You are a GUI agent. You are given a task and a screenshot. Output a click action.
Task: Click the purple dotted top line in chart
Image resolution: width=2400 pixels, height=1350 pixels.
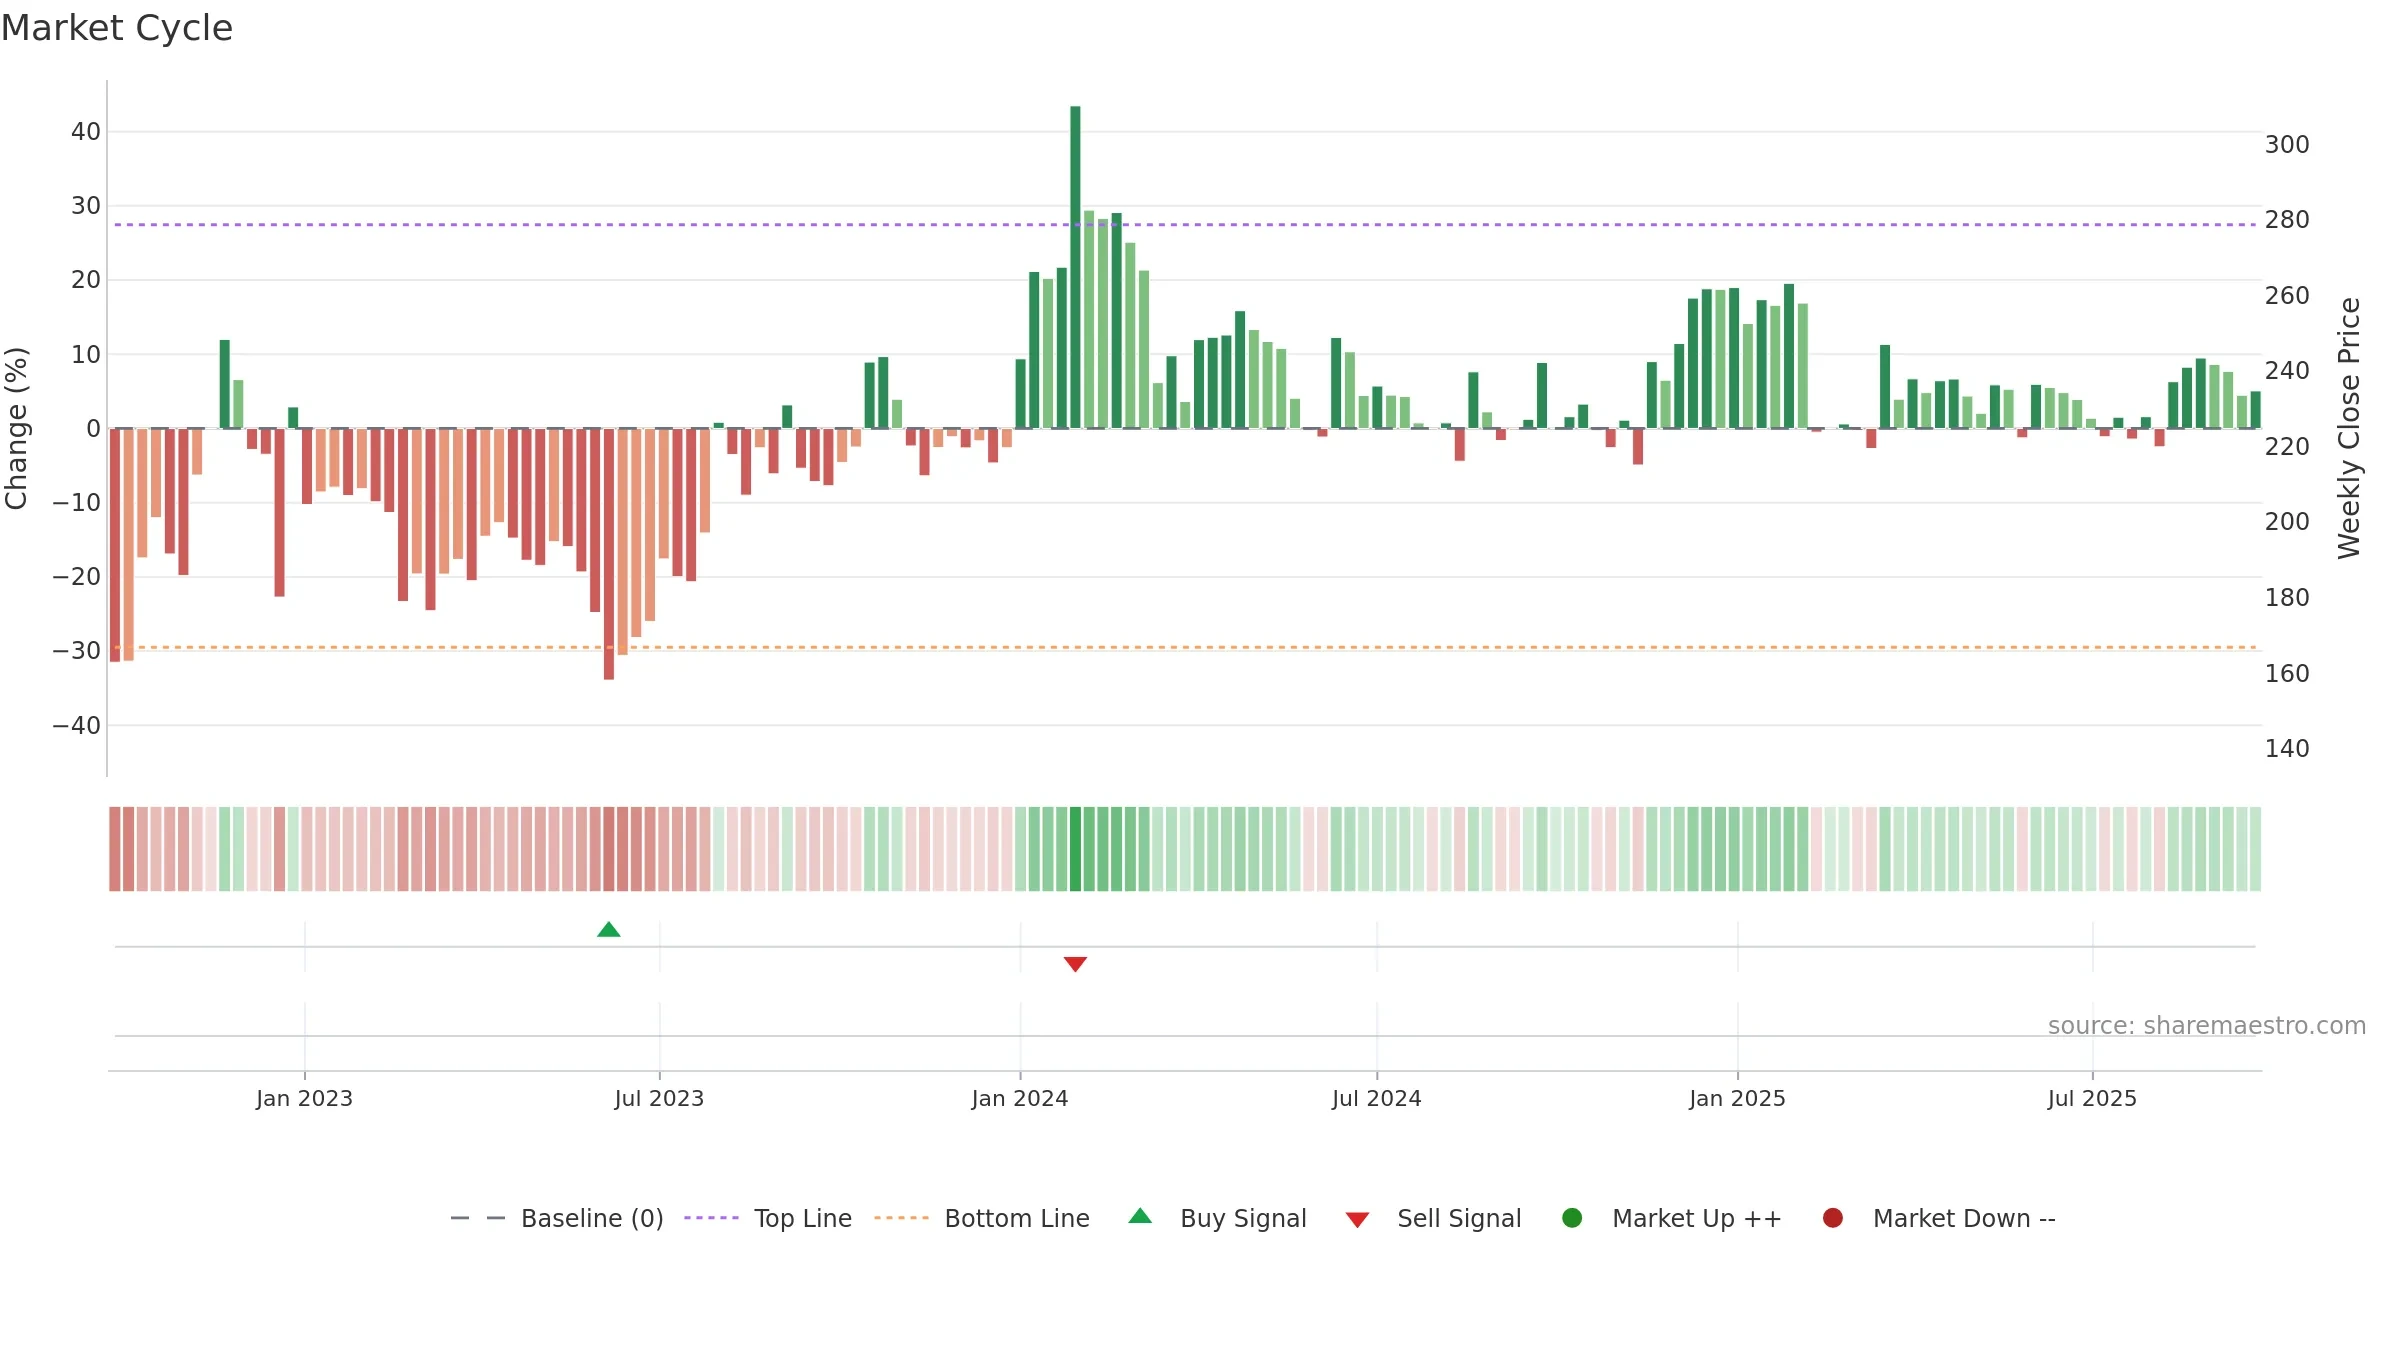click(1185, 225)
